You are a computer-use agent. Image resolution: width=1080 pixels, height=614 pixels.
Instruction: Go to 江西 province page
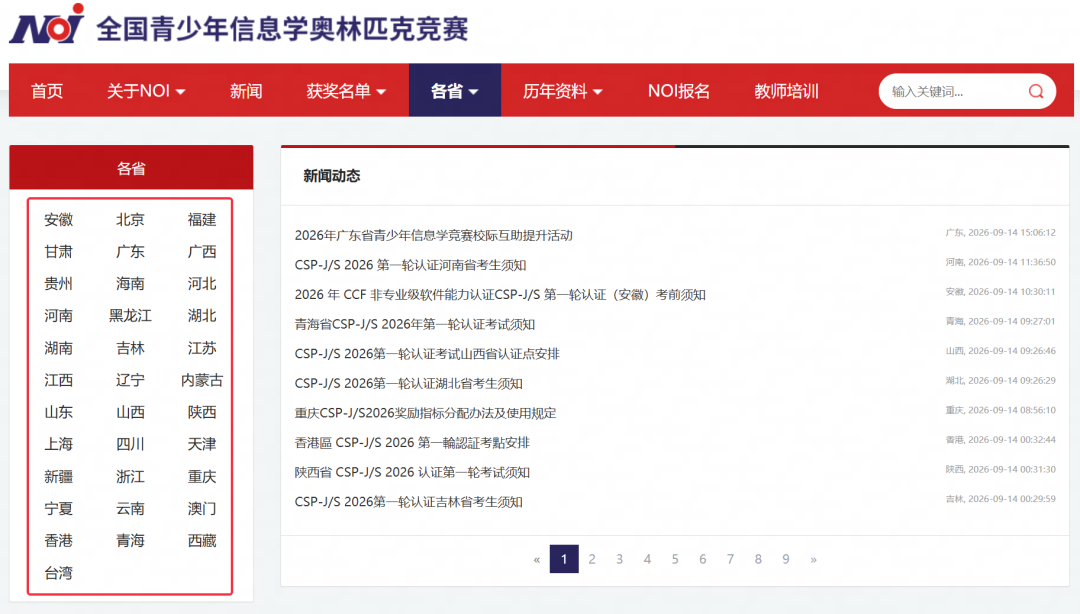coord(59,380)
